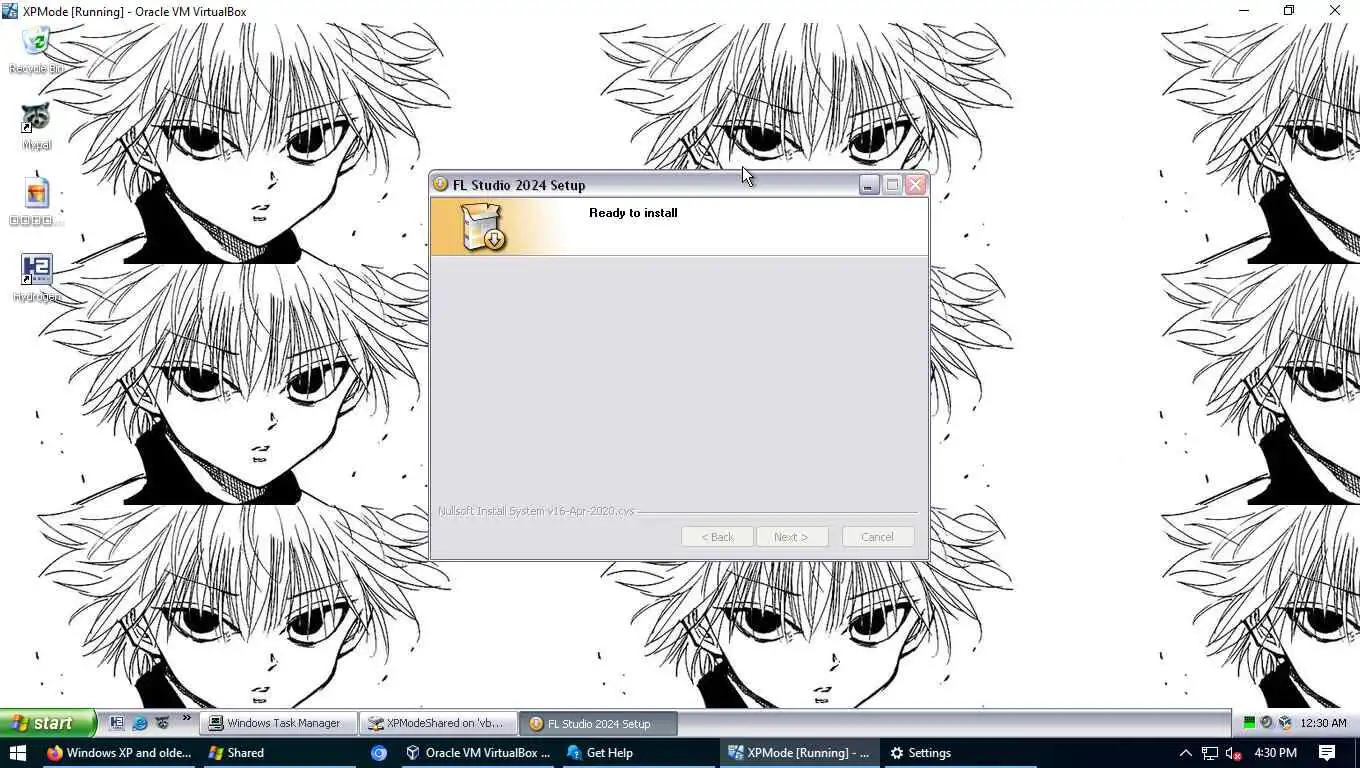1360x768 pixels.
Task: Expand the XP quick launch overflow chevron
Action: coord(186,719)
